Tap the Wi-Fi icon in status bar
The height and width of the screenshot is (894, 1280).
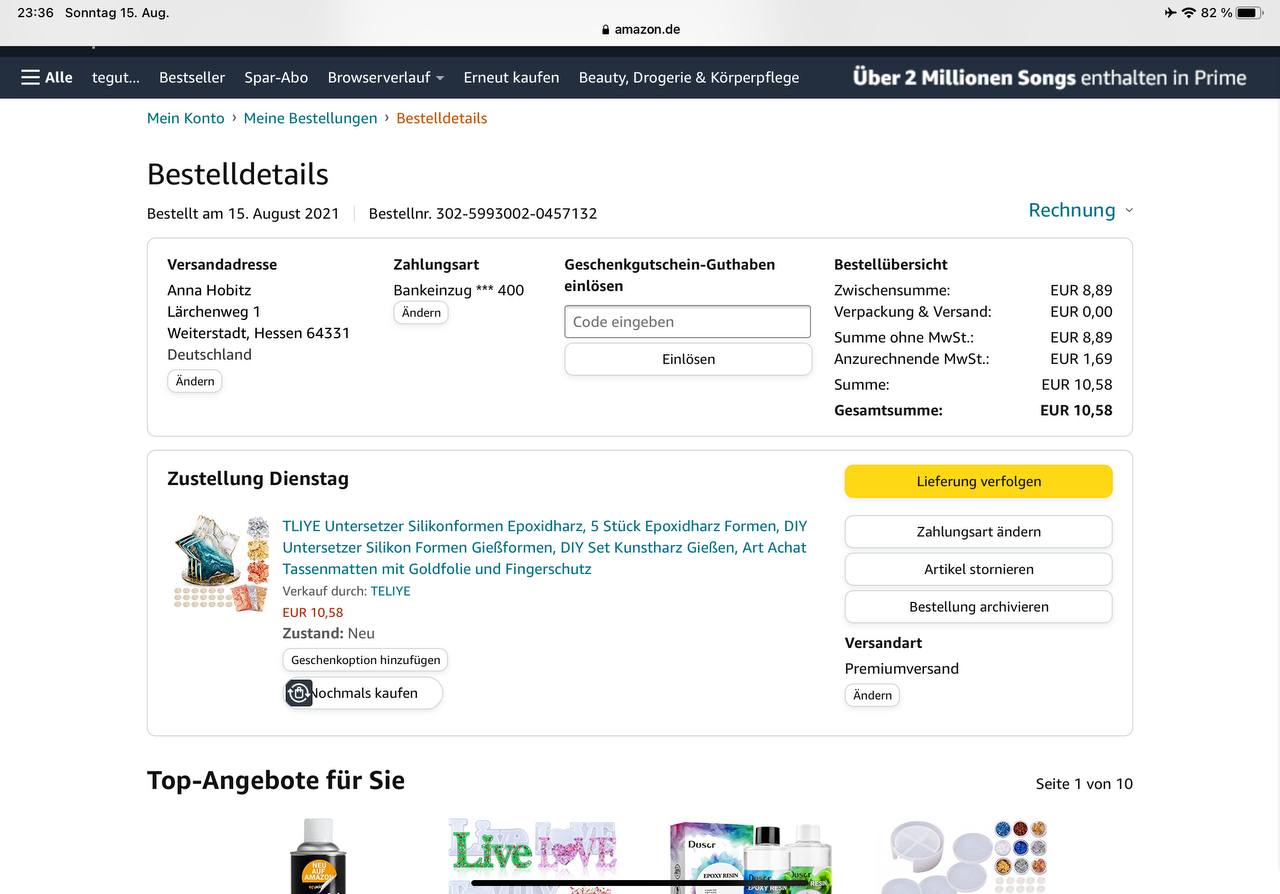[x=1189, y=13]
